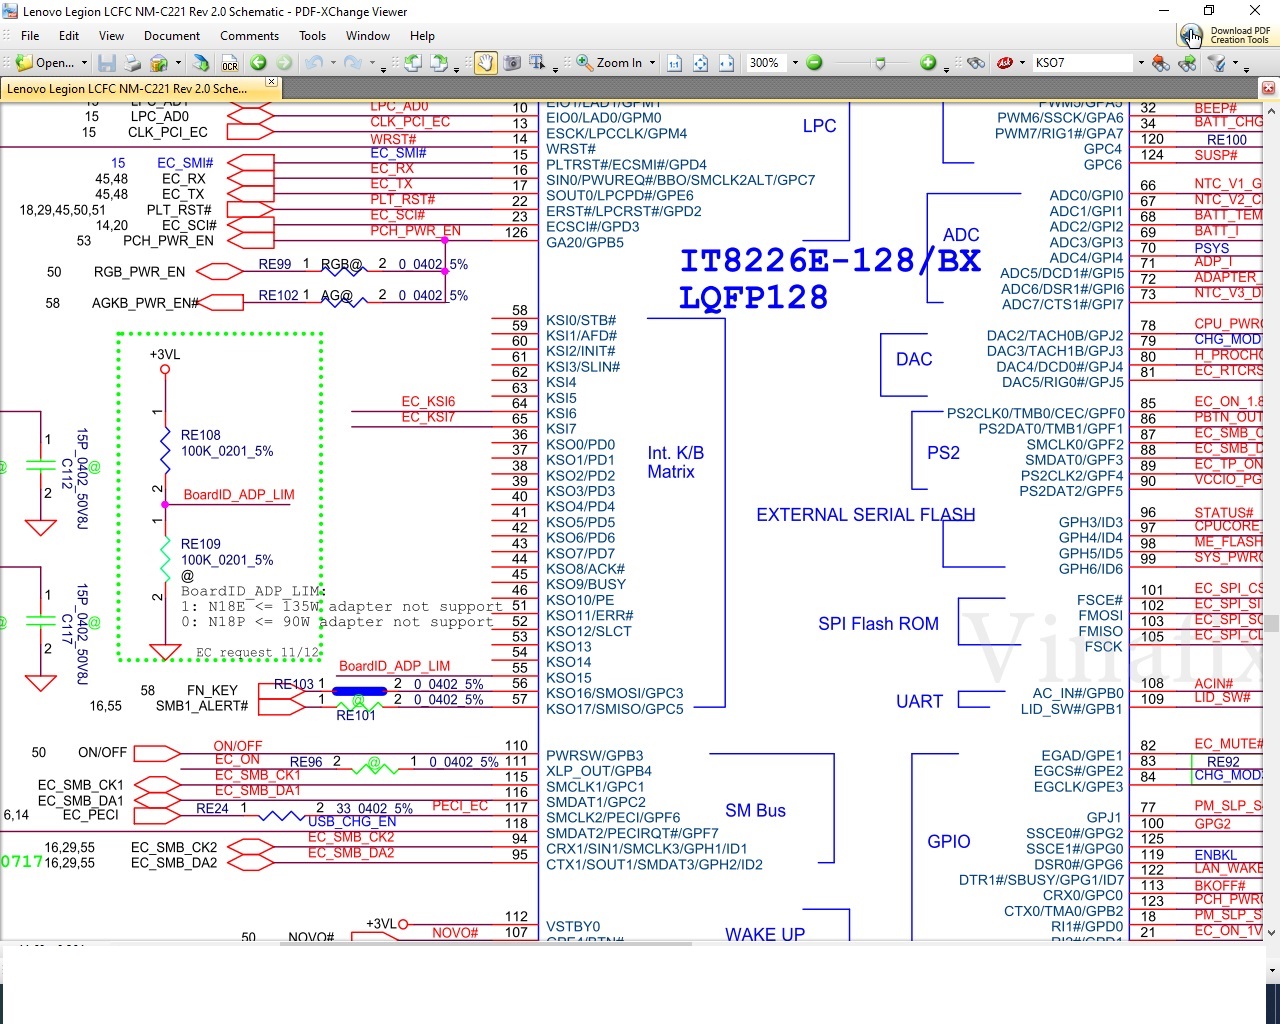Expand the search box history dropdown
Screen dimensions: 1280x1024
click(1140, 63)
